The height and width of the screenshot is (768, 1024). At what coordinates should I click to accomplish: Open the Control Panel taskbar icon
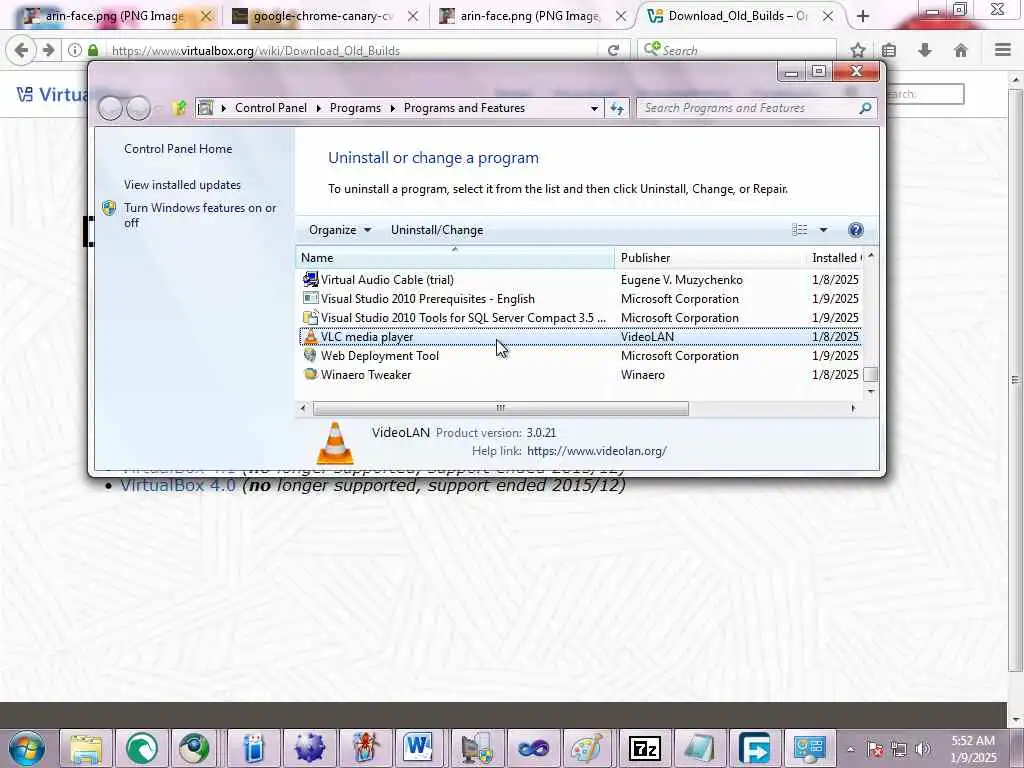pos(810,748)
